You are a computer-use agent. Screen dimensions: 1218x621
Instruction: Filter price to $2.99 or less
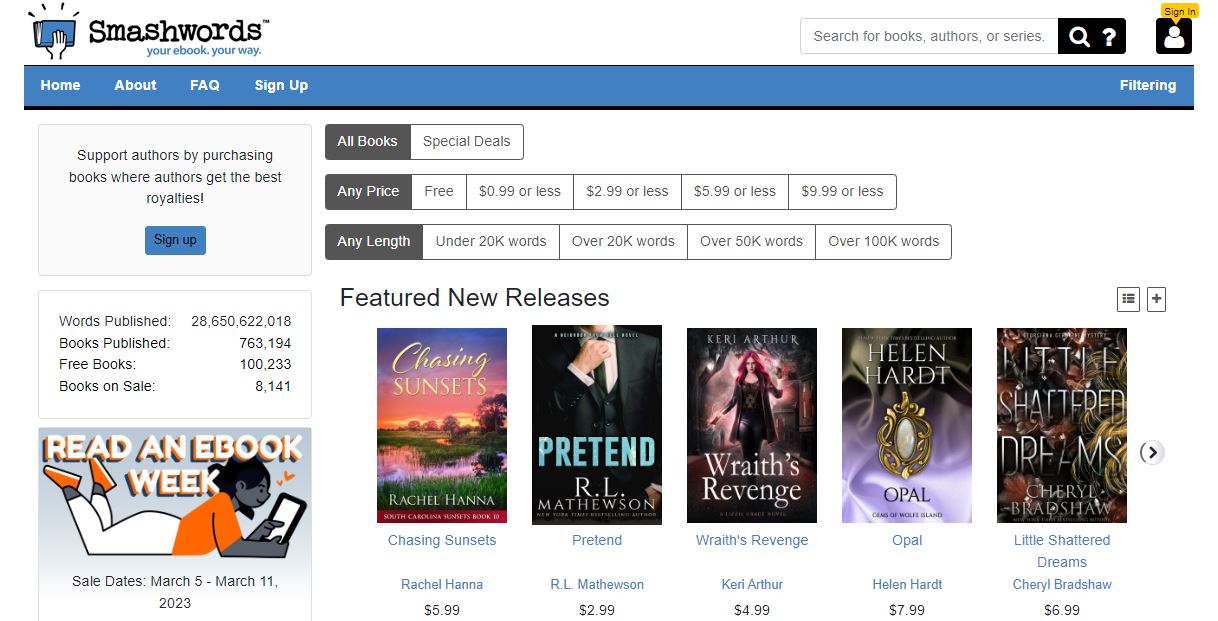point(627,192)
